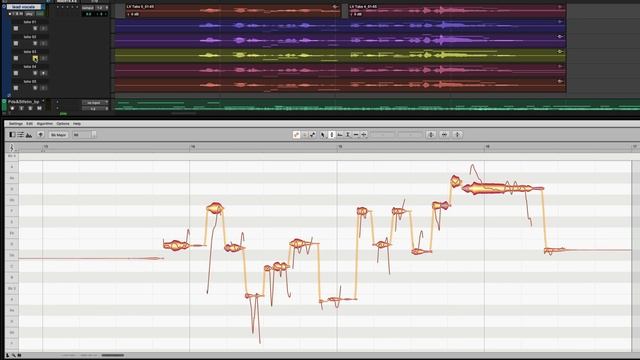The image size is (640, 360).
Task: Expand the Pzla&Strkno track name arrow
Action: coord(43,101)
